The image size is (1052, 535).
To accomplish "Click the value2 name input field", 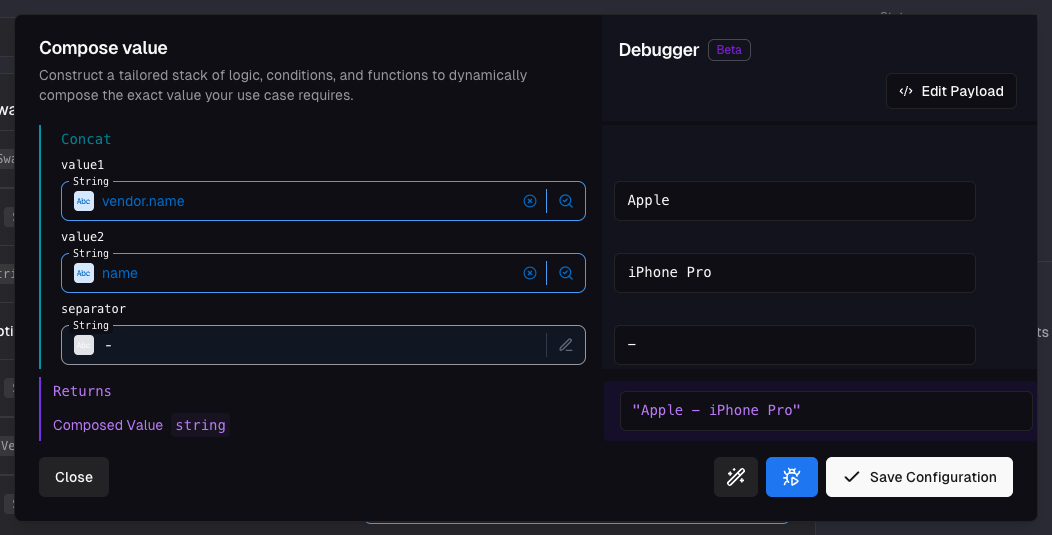I will click(323, 273).
